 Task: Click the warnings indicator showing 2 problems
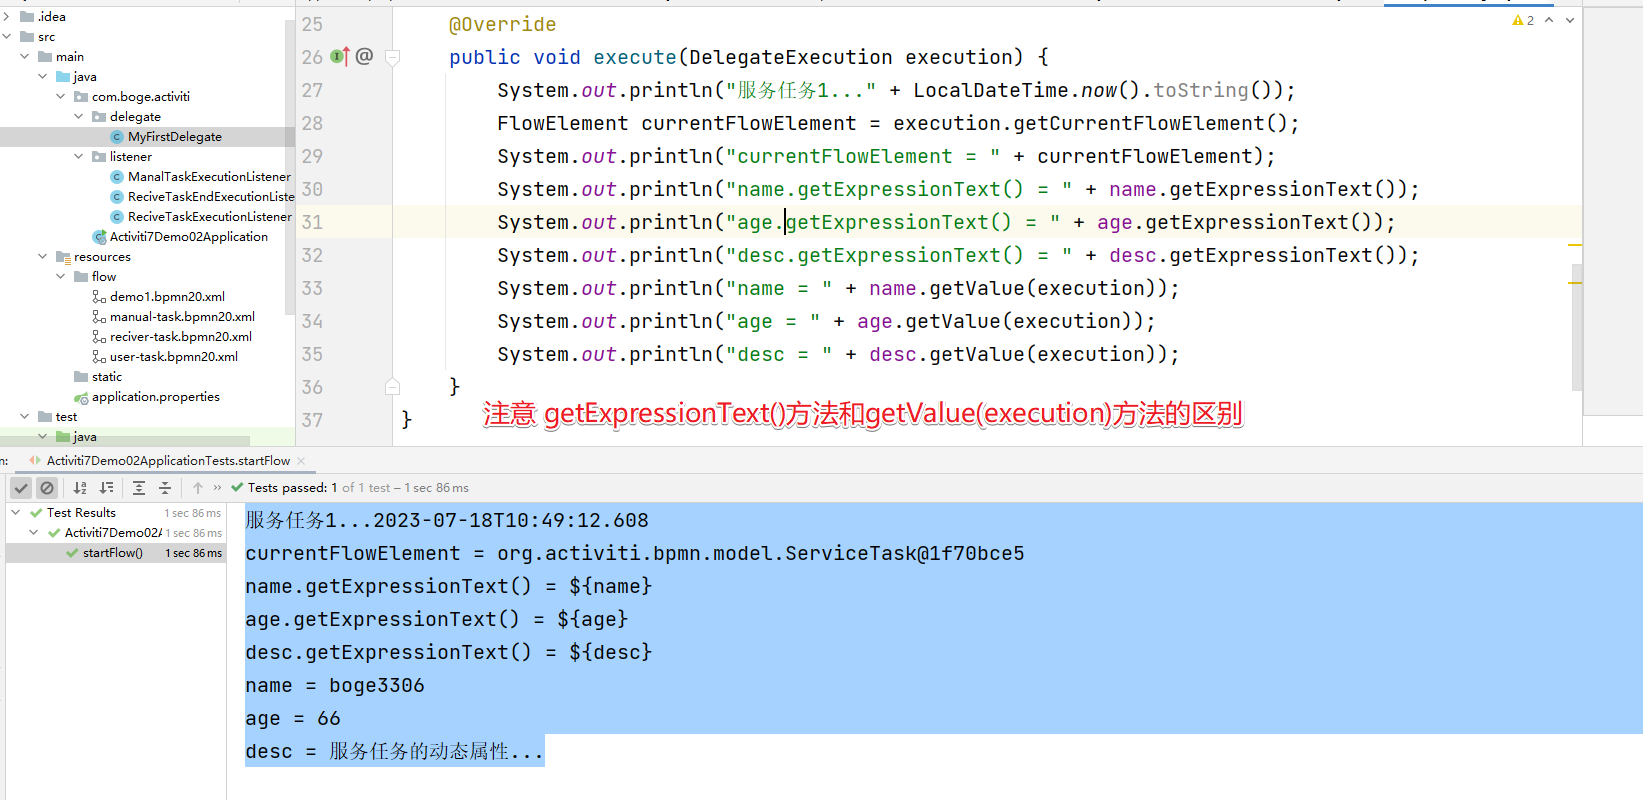(x=1523, y=20)
